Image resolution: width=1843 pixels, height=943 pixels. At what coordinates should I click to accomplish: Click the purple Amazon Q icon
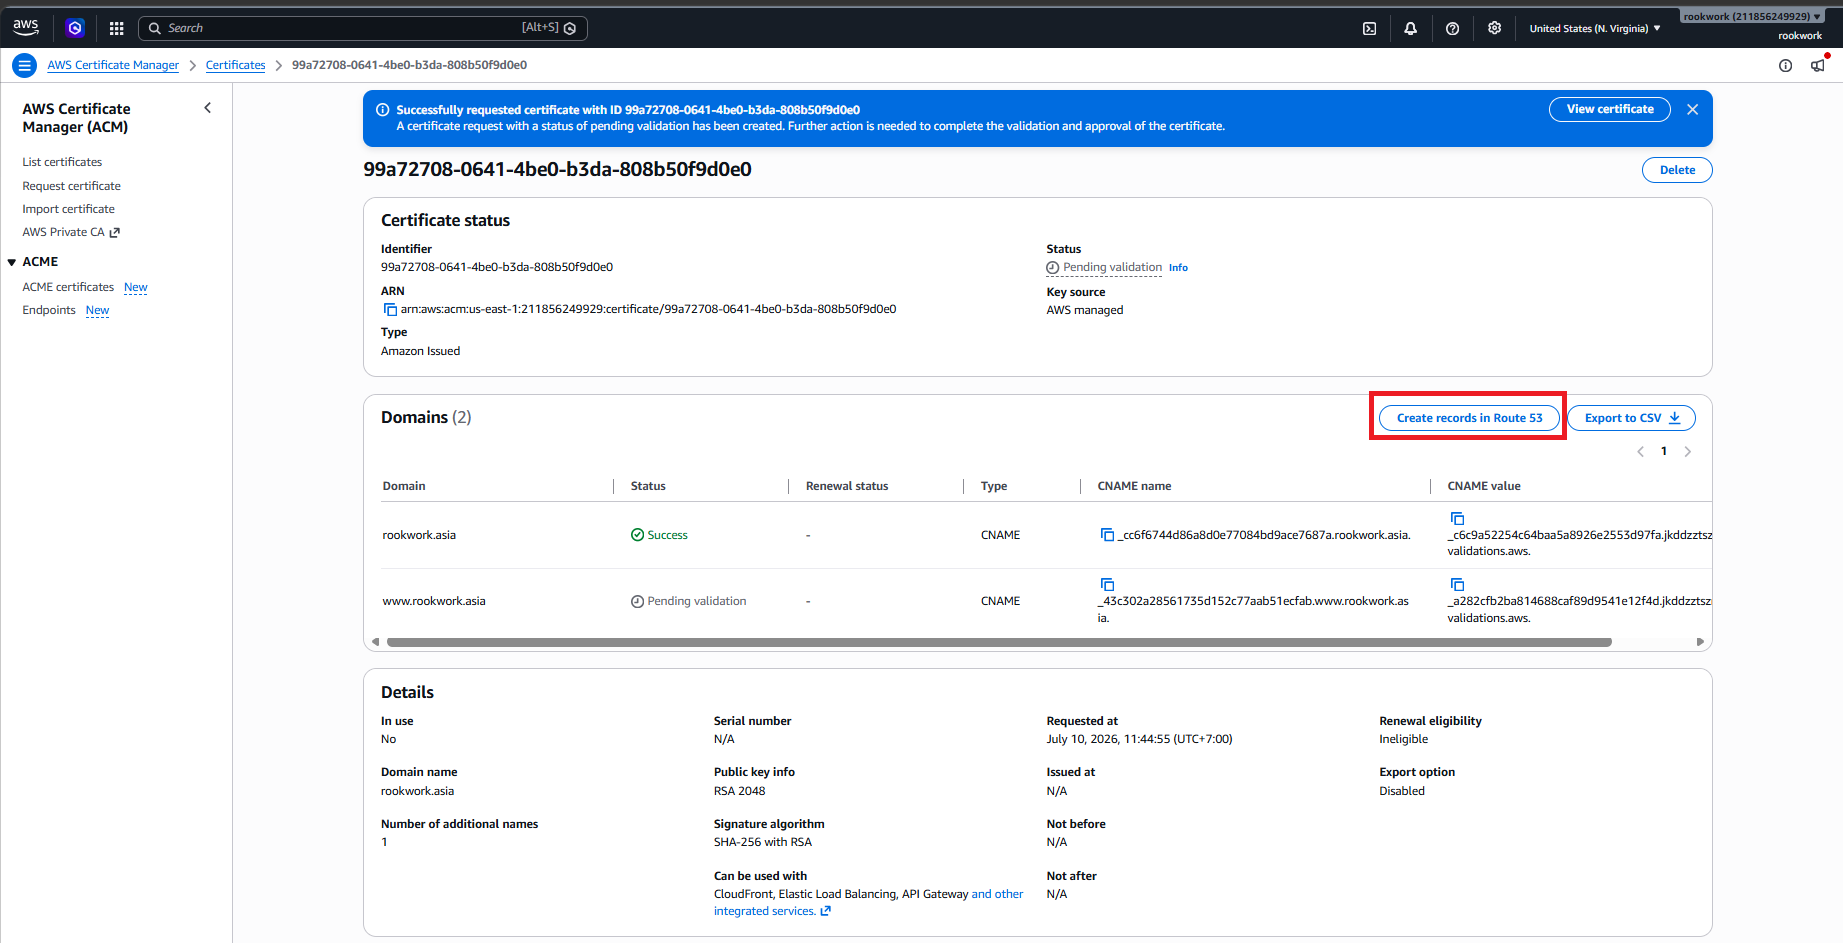tap(75, 28)
